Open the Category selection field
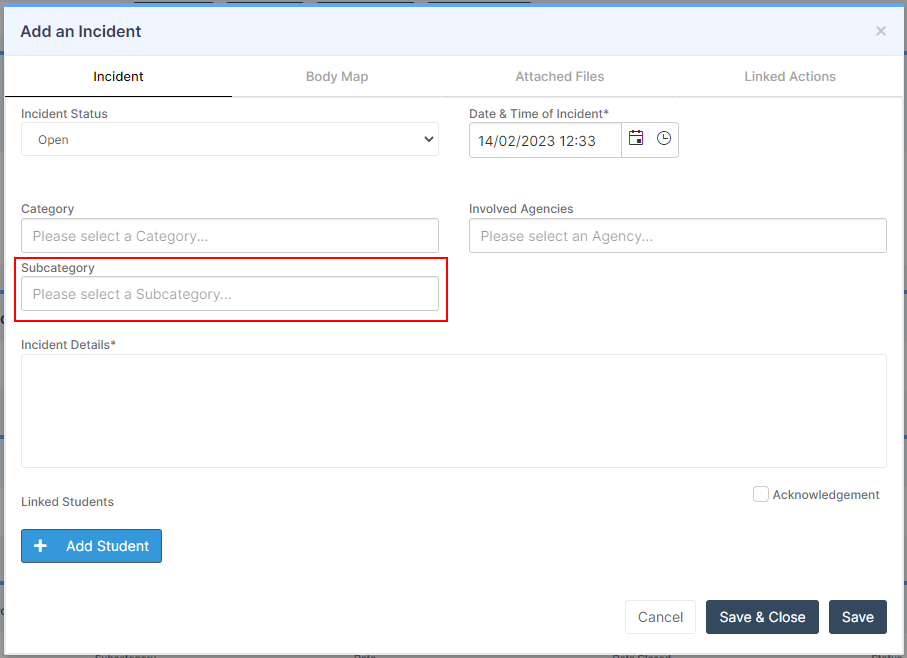The height and width of the screenshot is (658, 907). click(x=230, y=236)
